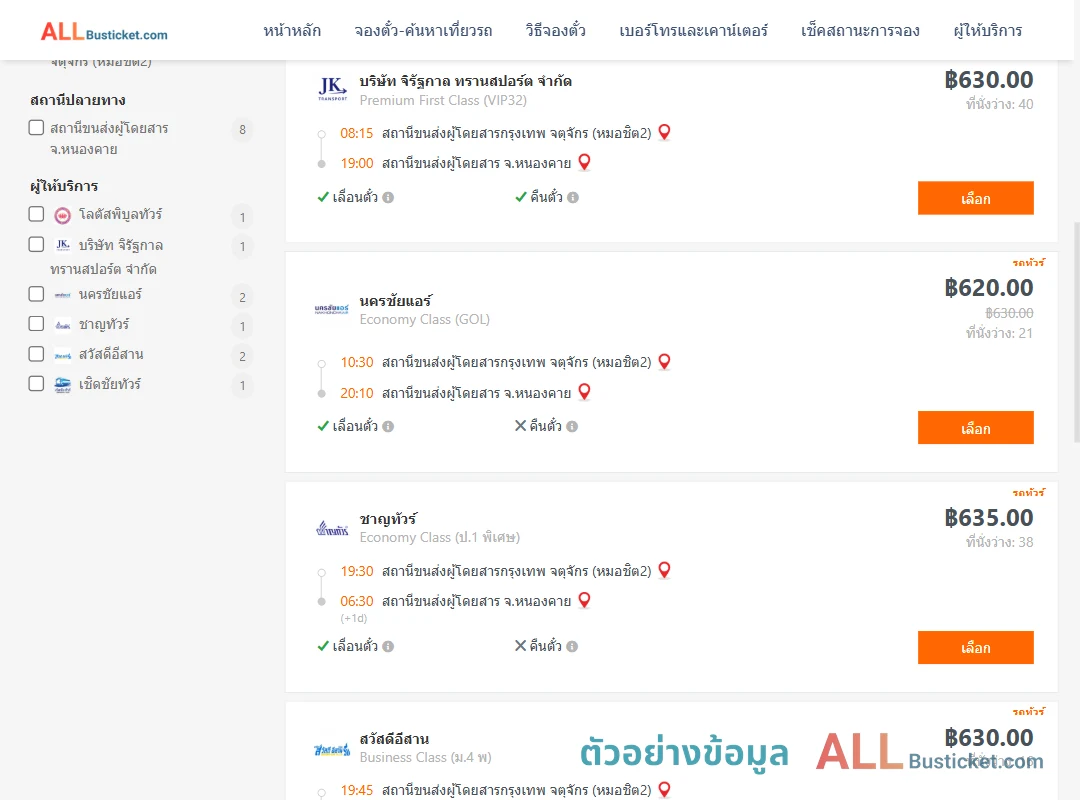Open the เช็คสถานะการจอง menu item
1080x800 pixels.
860,30
